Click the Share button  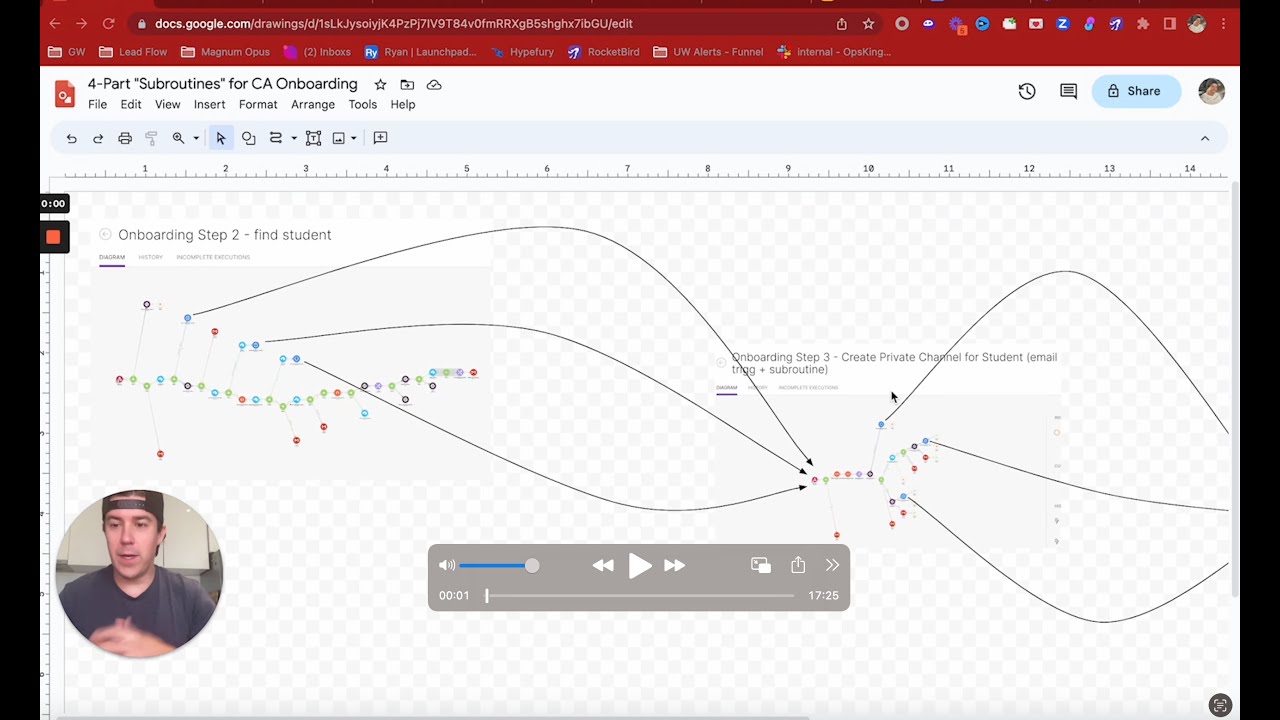tap(1136, 91)
